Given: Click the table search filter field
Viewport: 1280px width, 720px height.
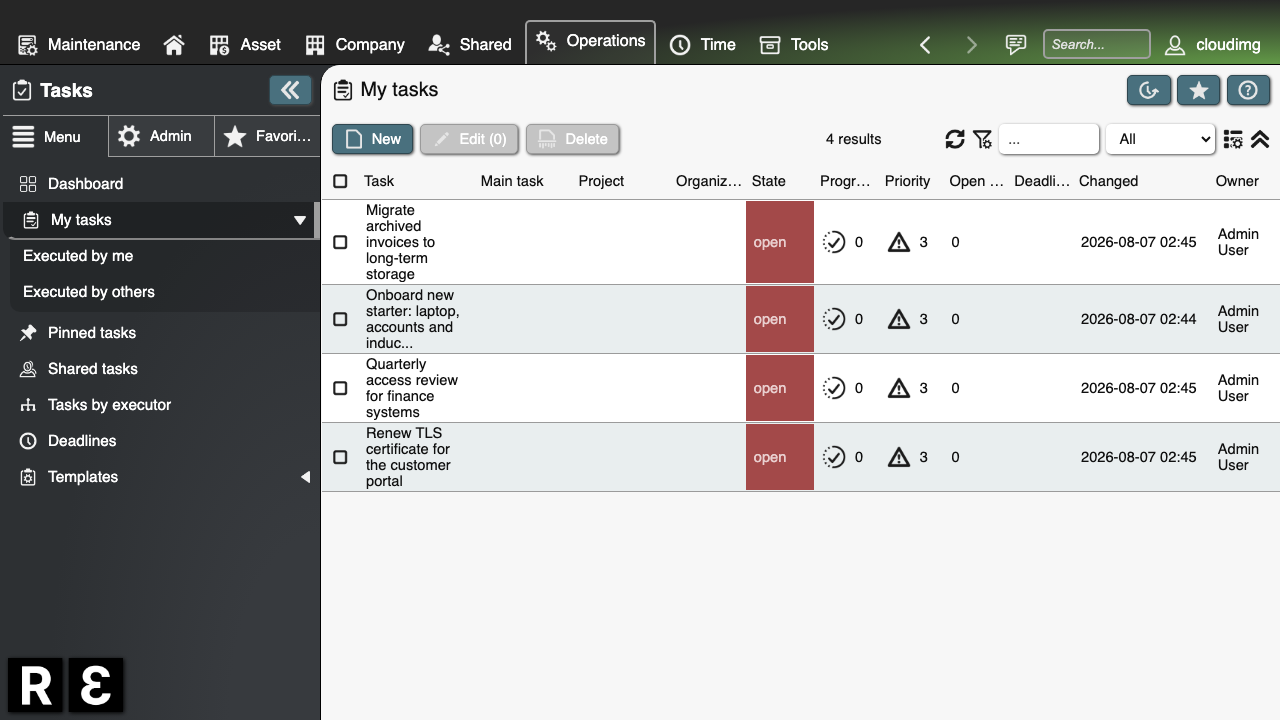Looking at the screenshot, I should pos(1049,139).
